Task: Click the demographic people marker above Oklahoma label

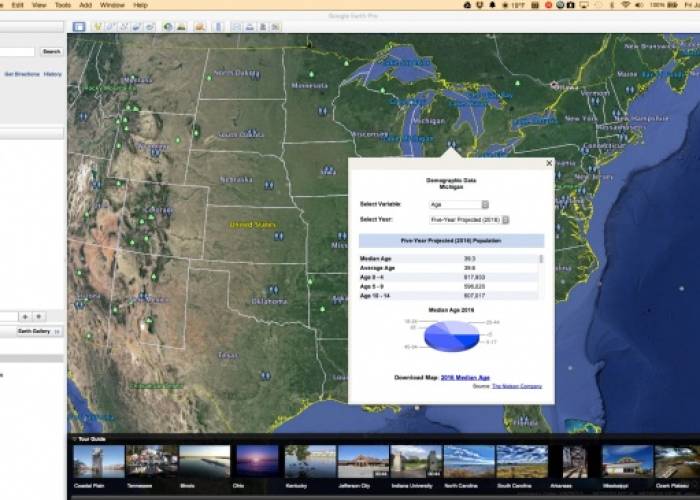Action: point(273,290)
